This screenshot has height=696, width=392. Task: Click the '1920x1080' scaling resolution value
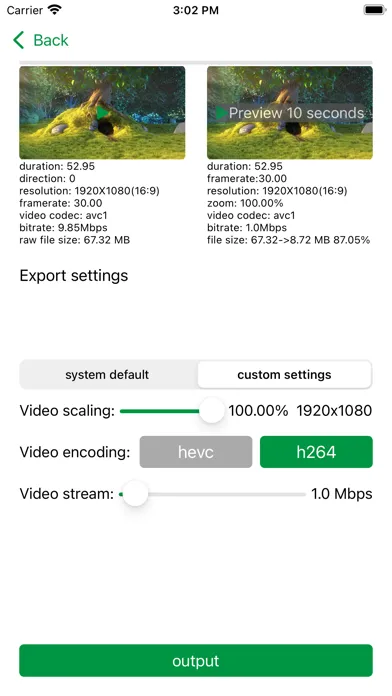coord(334,411)
